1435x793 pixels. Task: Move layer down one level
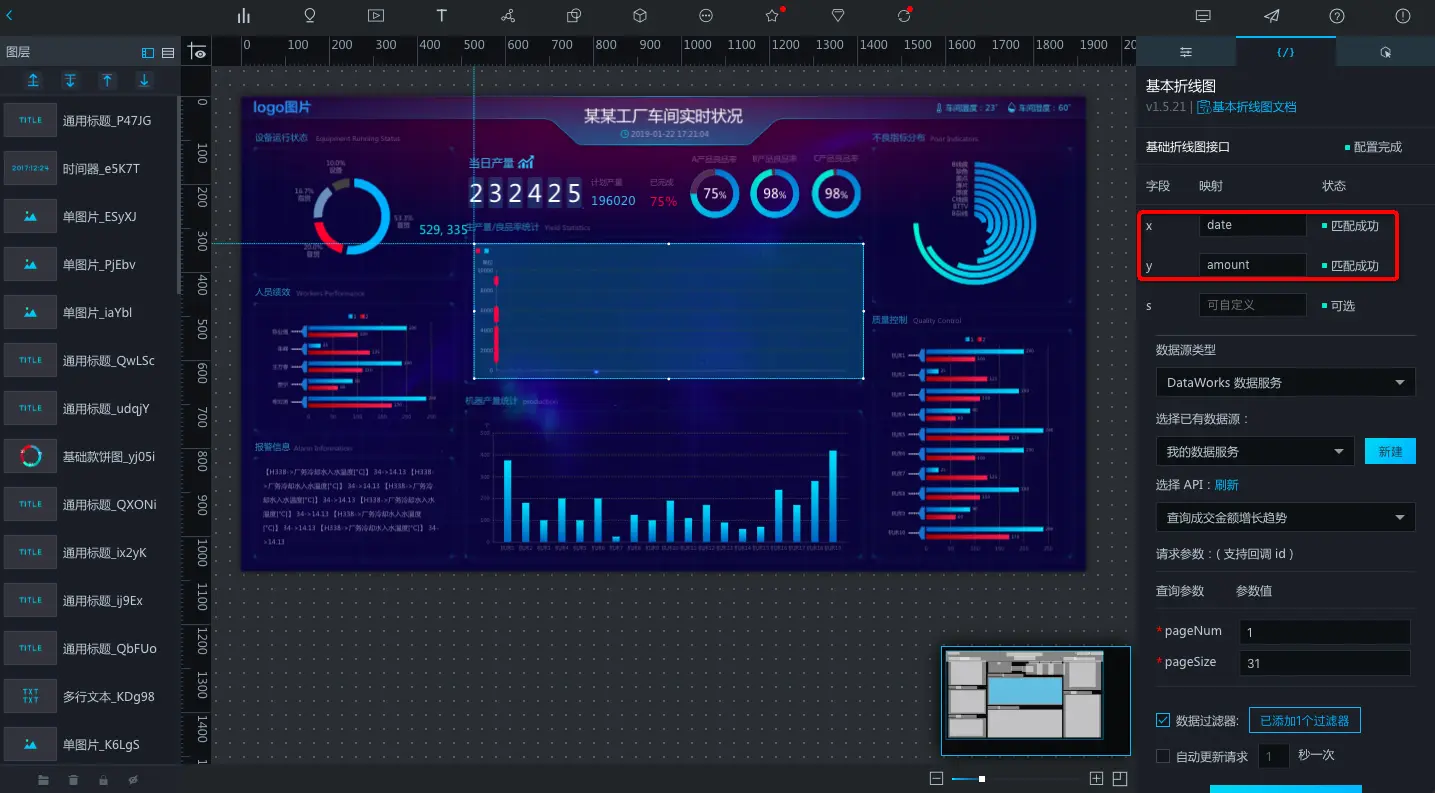tap(144, 81)
